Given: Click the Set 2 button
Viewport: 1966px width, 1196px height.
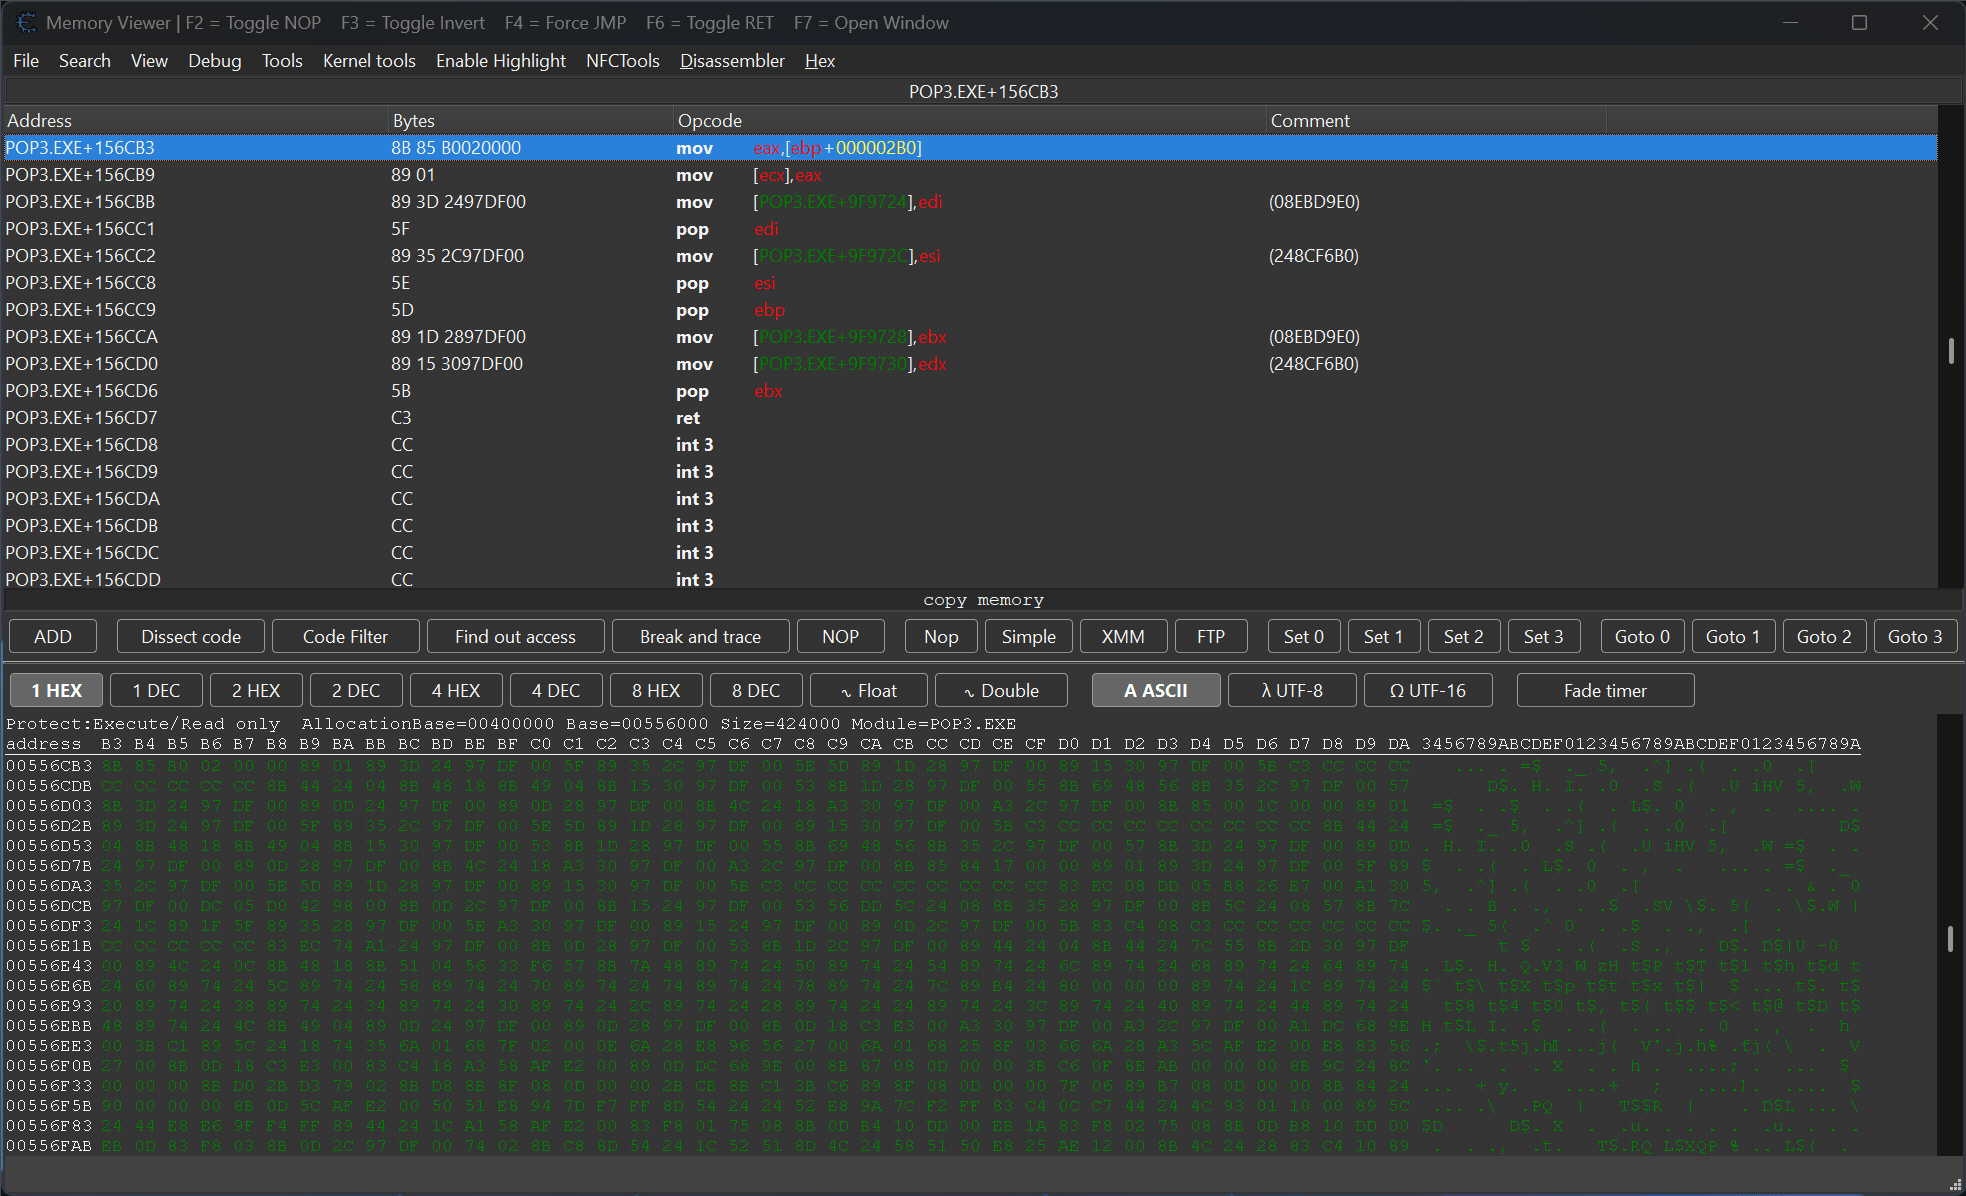Looking at the screenshot, I should 1463,636.
